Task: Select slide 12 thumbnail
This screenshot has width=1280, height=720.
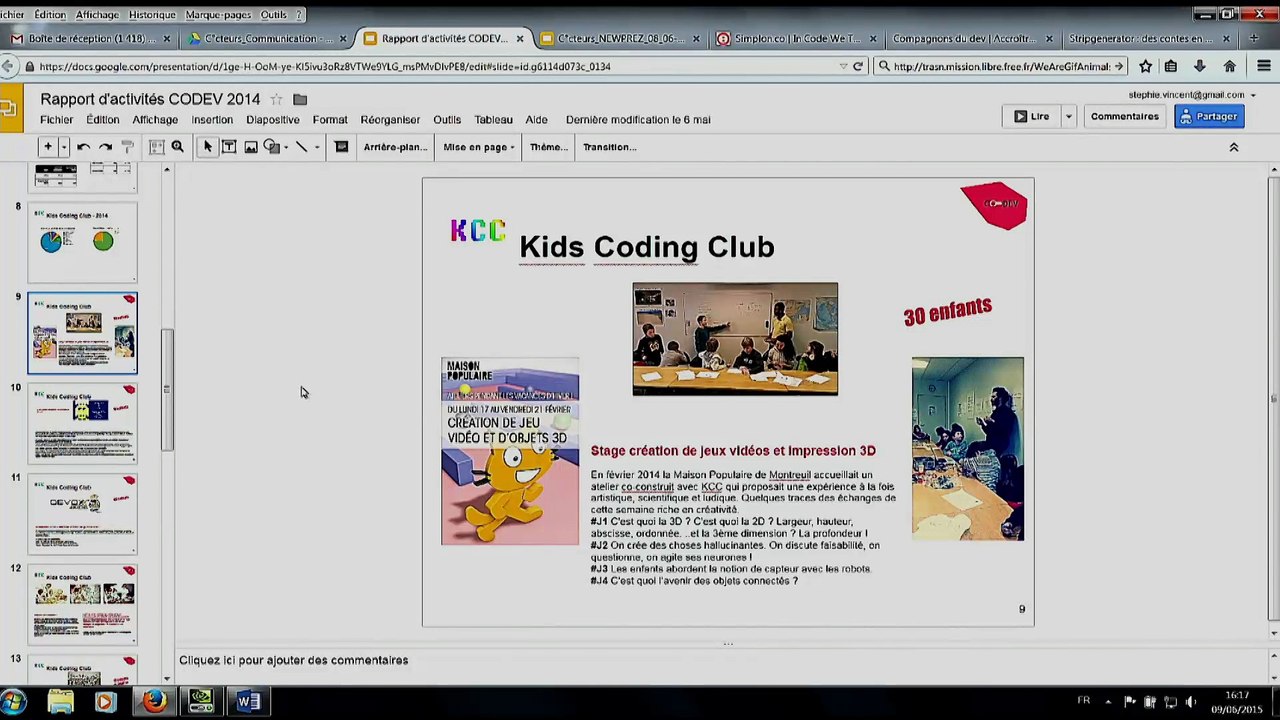Action: 83,606
